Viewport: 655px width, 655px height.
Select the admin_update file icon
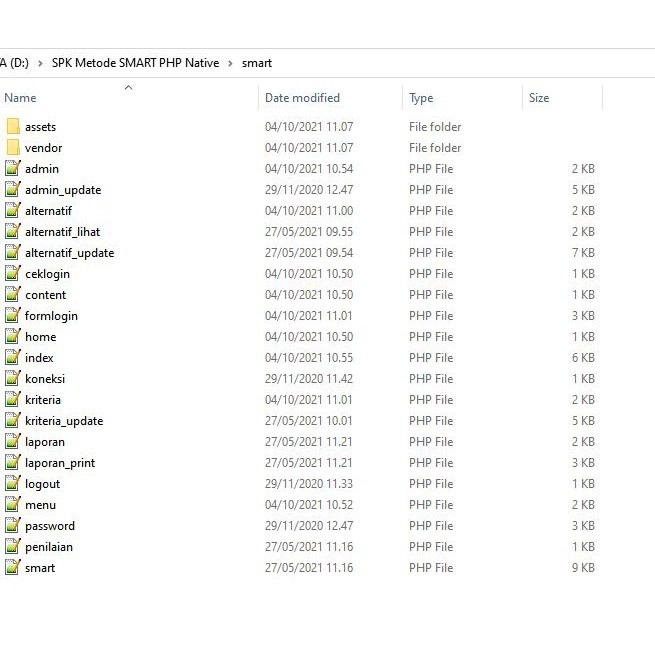pyautogui.click(x=13, y=189)
